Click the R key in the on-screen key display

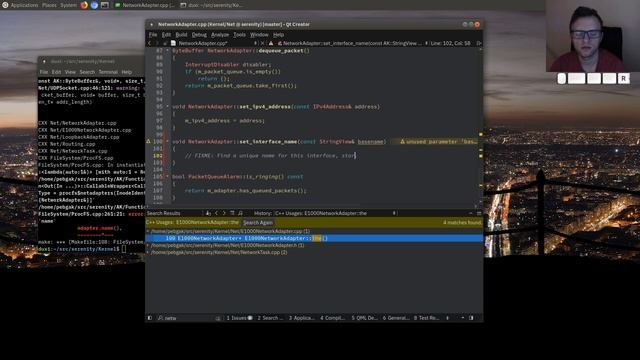click(623, 78)
